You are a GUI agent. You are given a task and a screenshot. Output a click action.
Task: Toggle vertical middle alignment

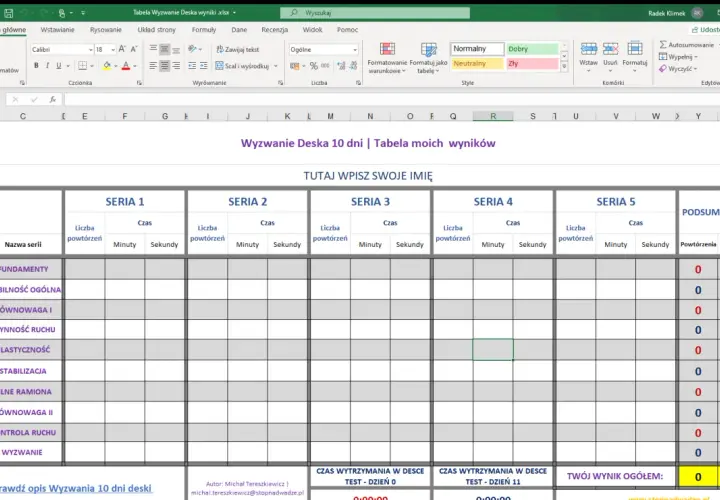click(x=164, y=49)
